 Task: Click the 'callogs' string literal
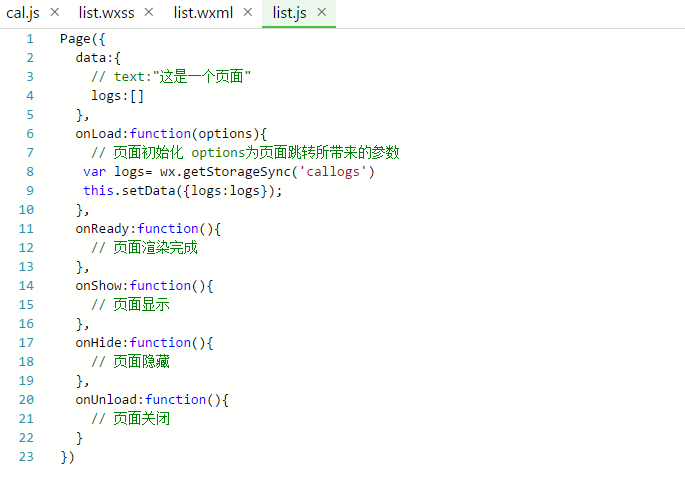tap(333, 172)
